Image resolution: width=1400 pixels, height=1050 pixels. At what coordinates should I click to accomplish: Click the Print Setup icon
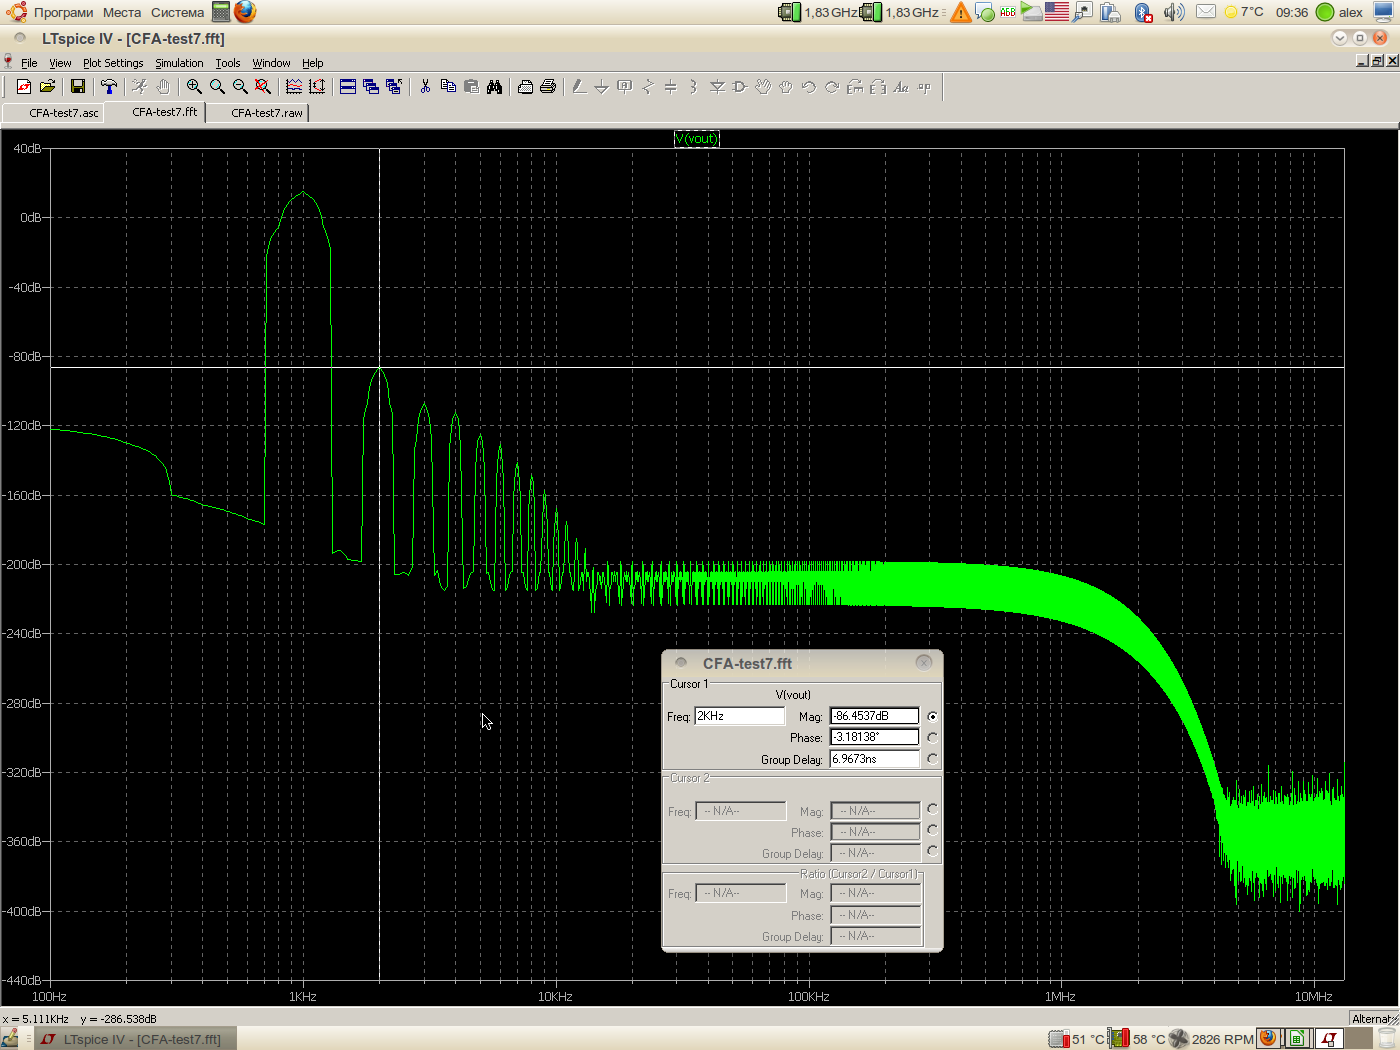[x=525, y=87]
